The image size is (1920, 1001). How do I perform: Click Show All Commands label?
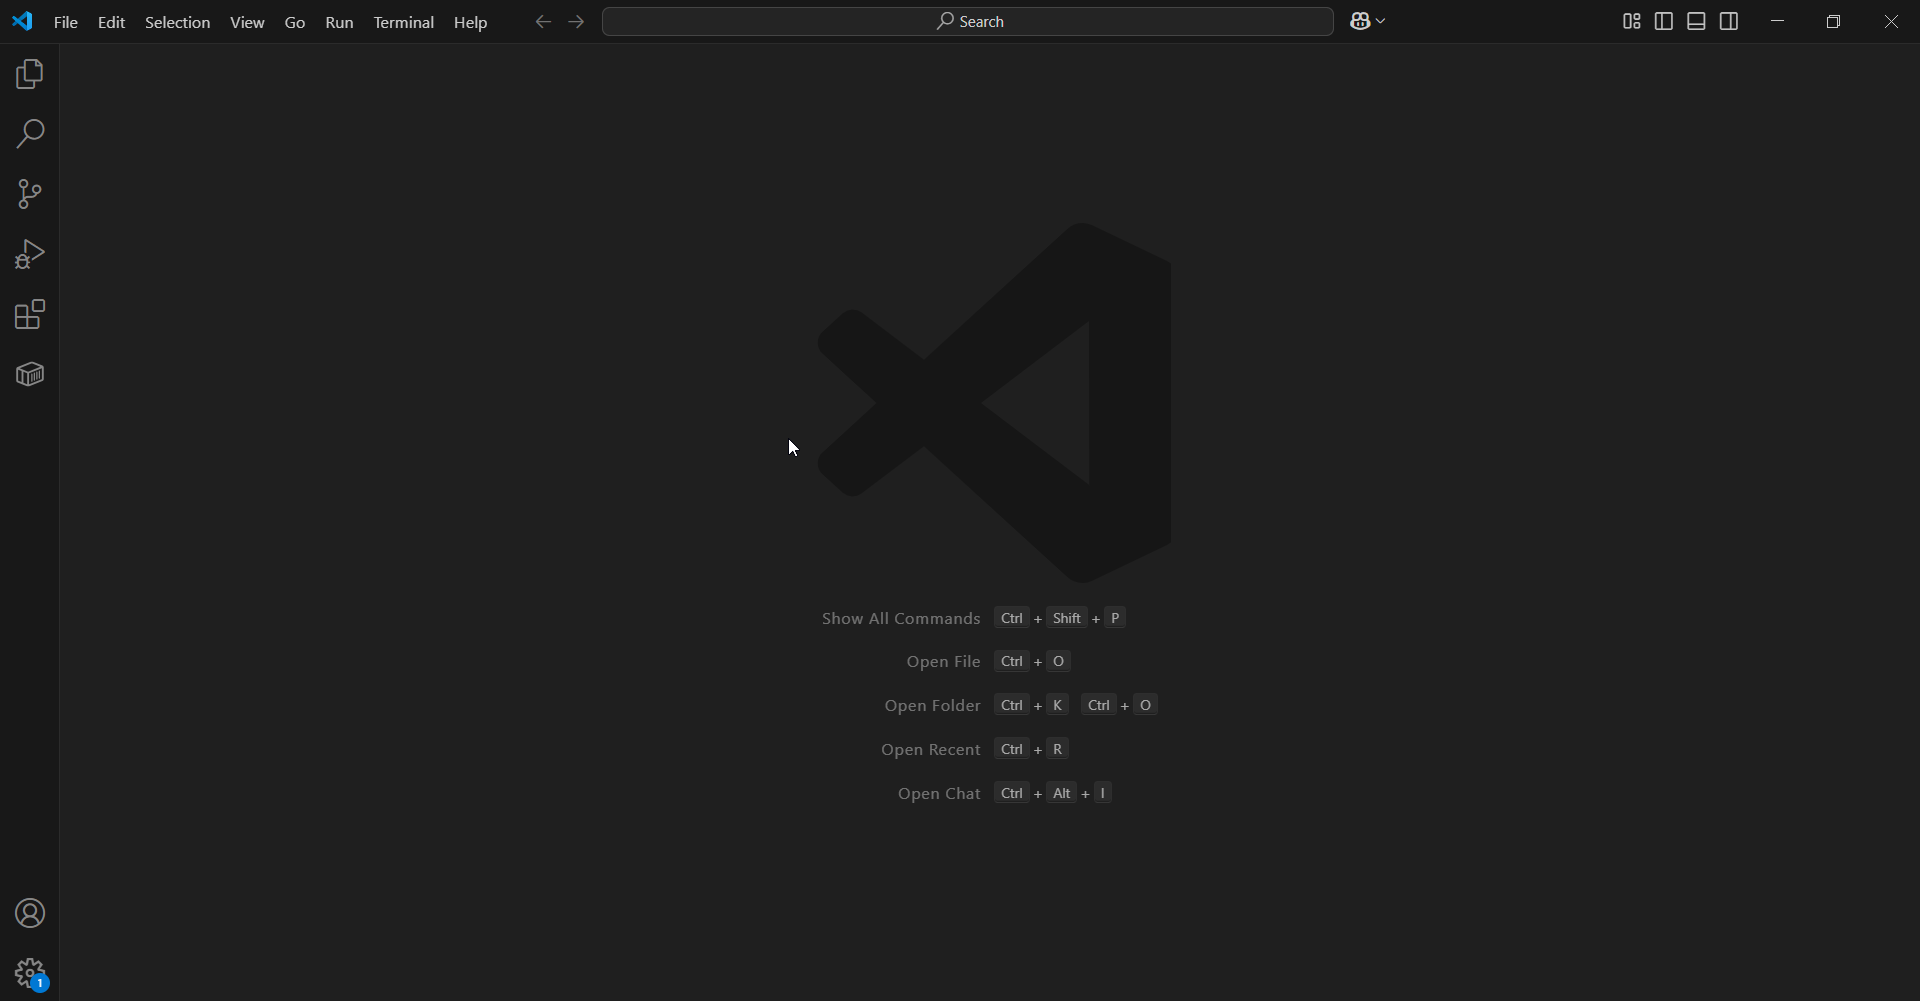click(900, 619)
